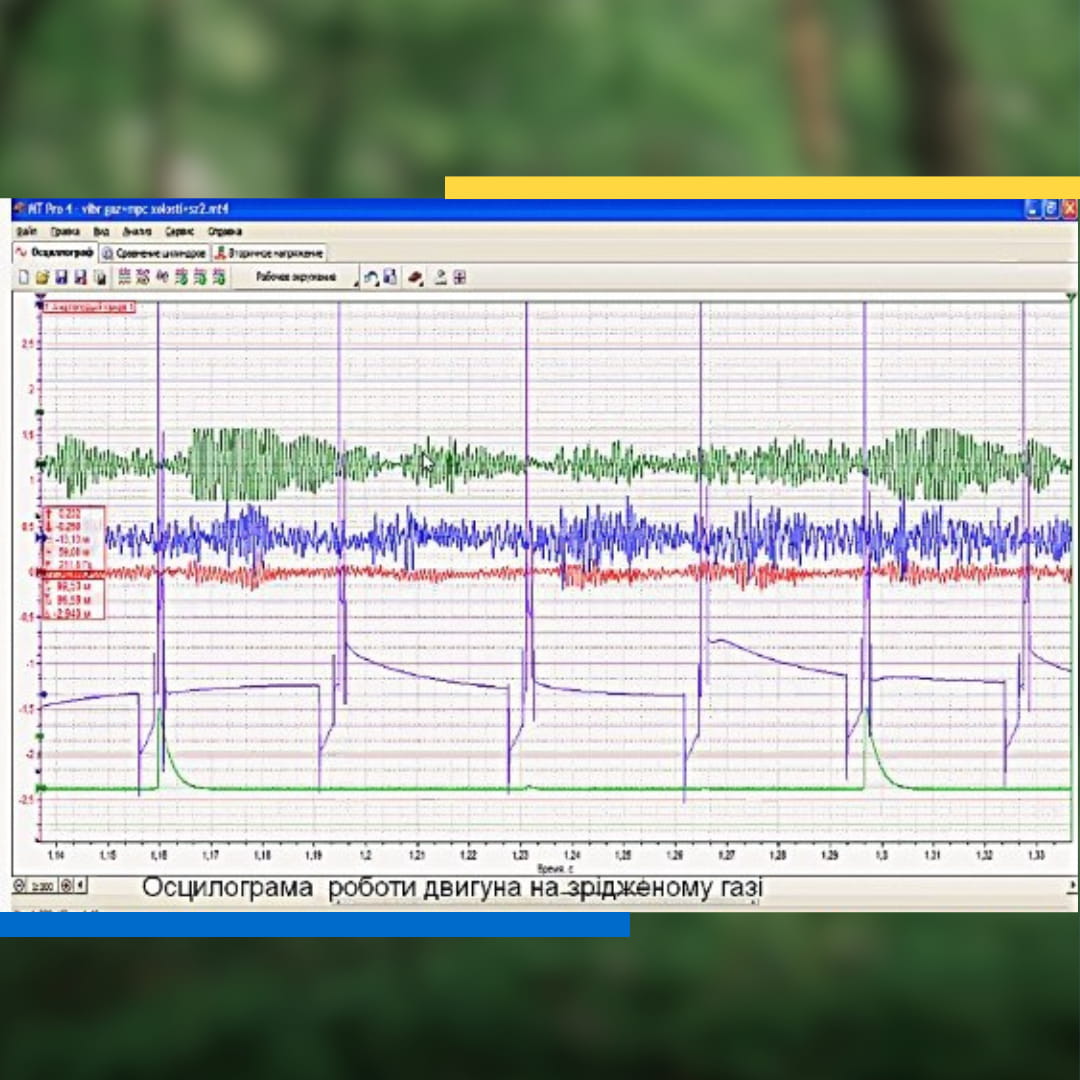Click the last green channel layout icon
Viewport: 1080px width, 1080px height.
219,277
